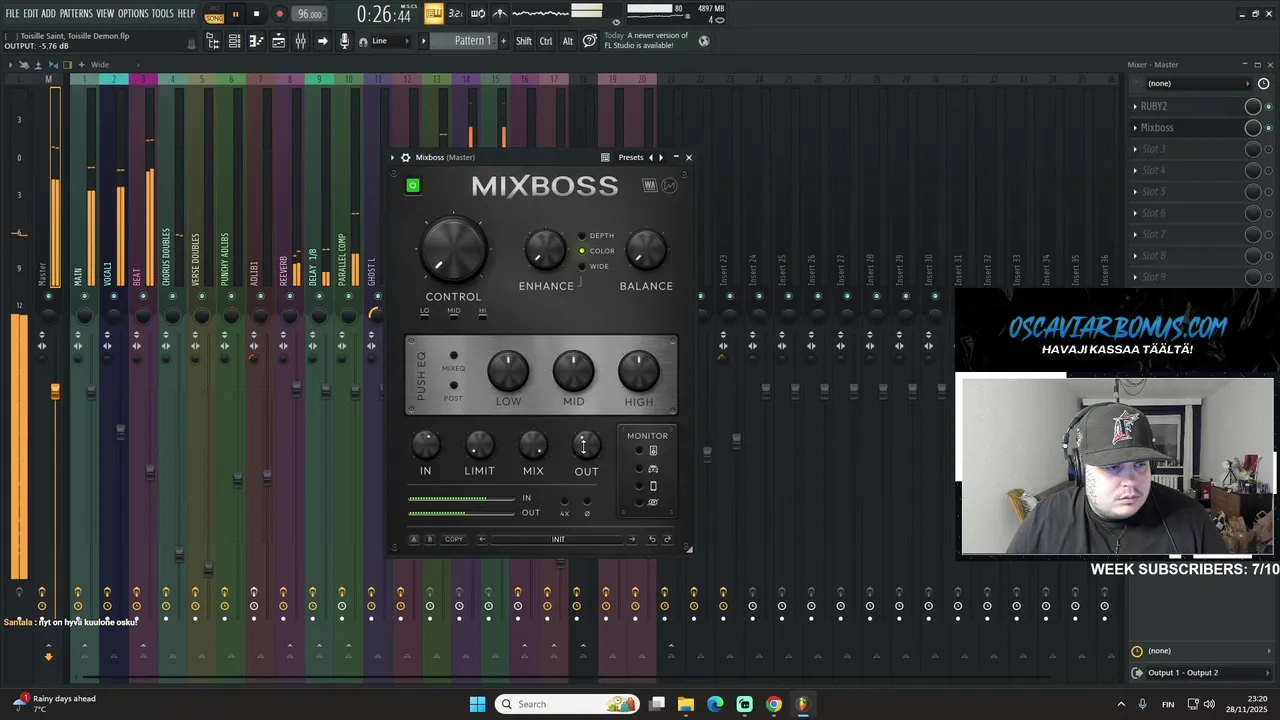1280x720 pixels.
Task: Click the undo arrow in Mixboss footer
Action: (652, 539)
